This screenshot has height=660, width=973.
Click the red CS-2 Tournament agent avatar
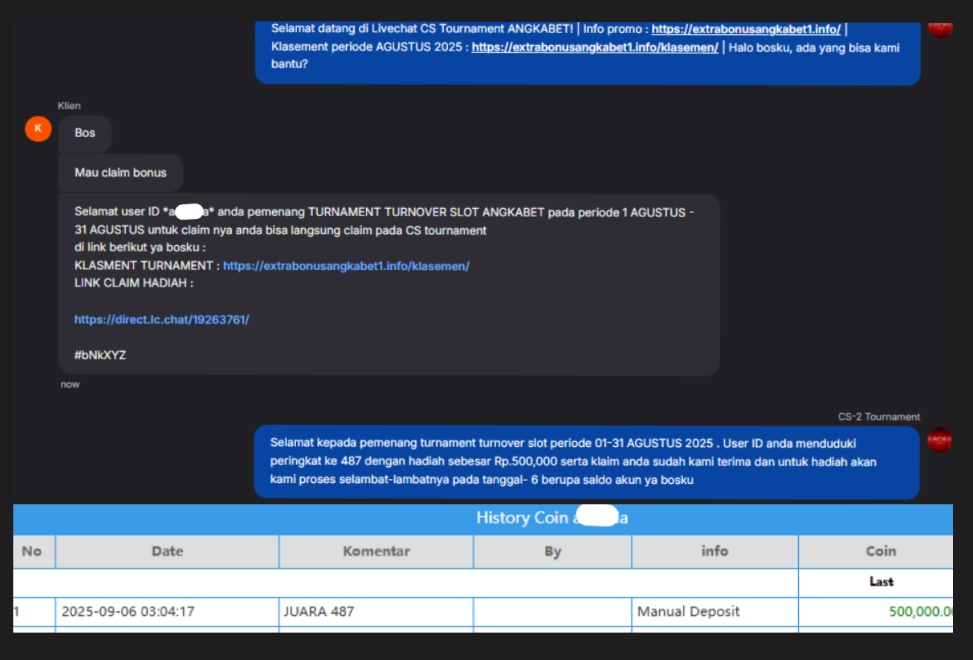tap(939, 440)
